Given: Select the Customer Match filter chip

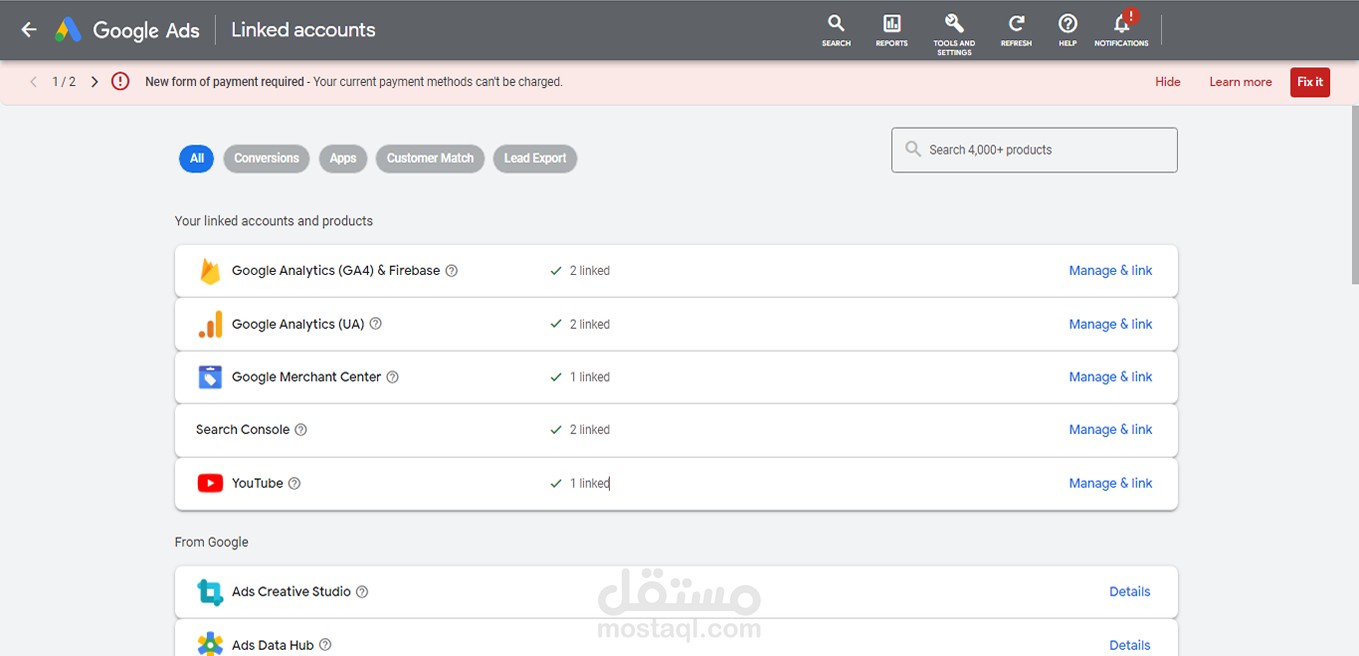Looking at the screenshot, I should click(x=430, y=158).
